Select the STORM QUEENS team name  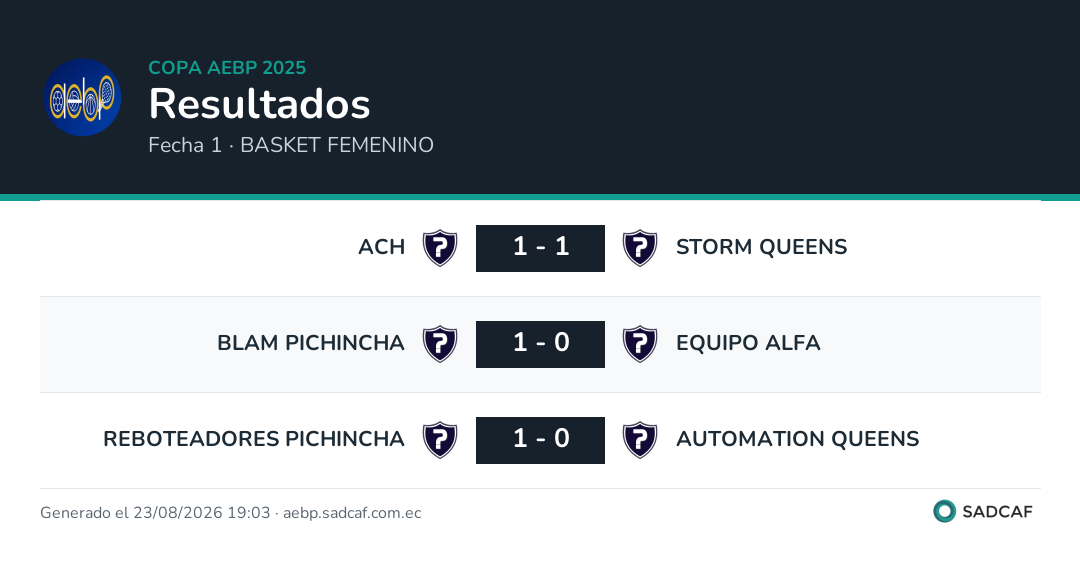pos(762,247)
